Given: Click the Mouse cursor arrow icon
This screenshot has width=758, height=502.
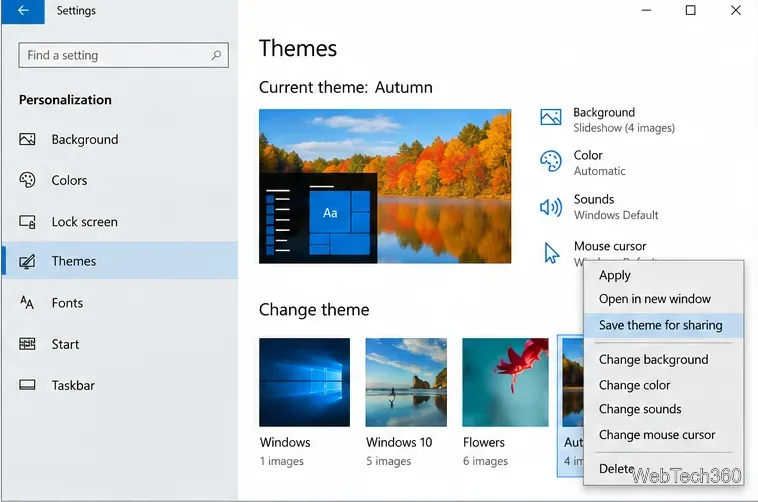Looking at the screenshot, I should point(551,252).
